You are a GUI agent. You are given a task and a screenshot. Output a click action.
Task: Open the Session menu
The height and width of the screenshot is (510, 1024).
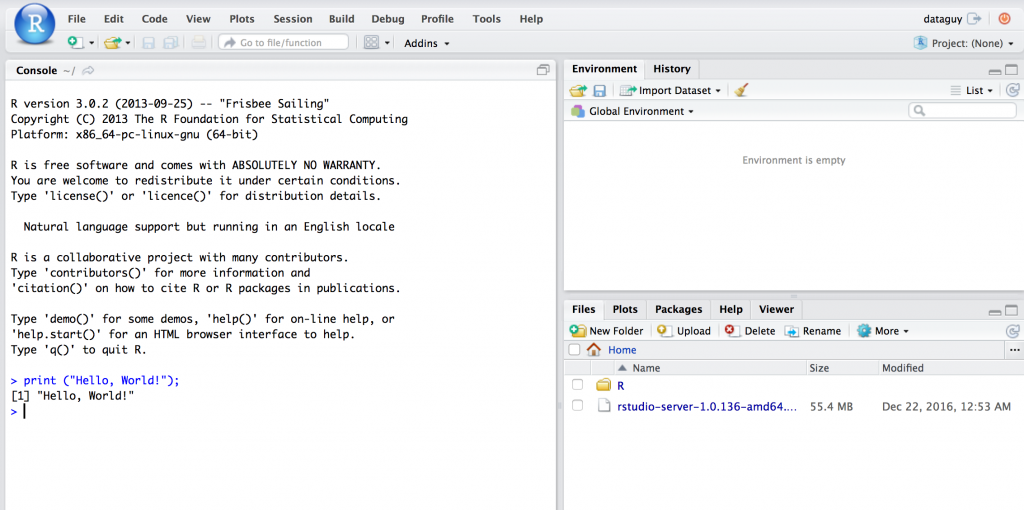(293, 19)
